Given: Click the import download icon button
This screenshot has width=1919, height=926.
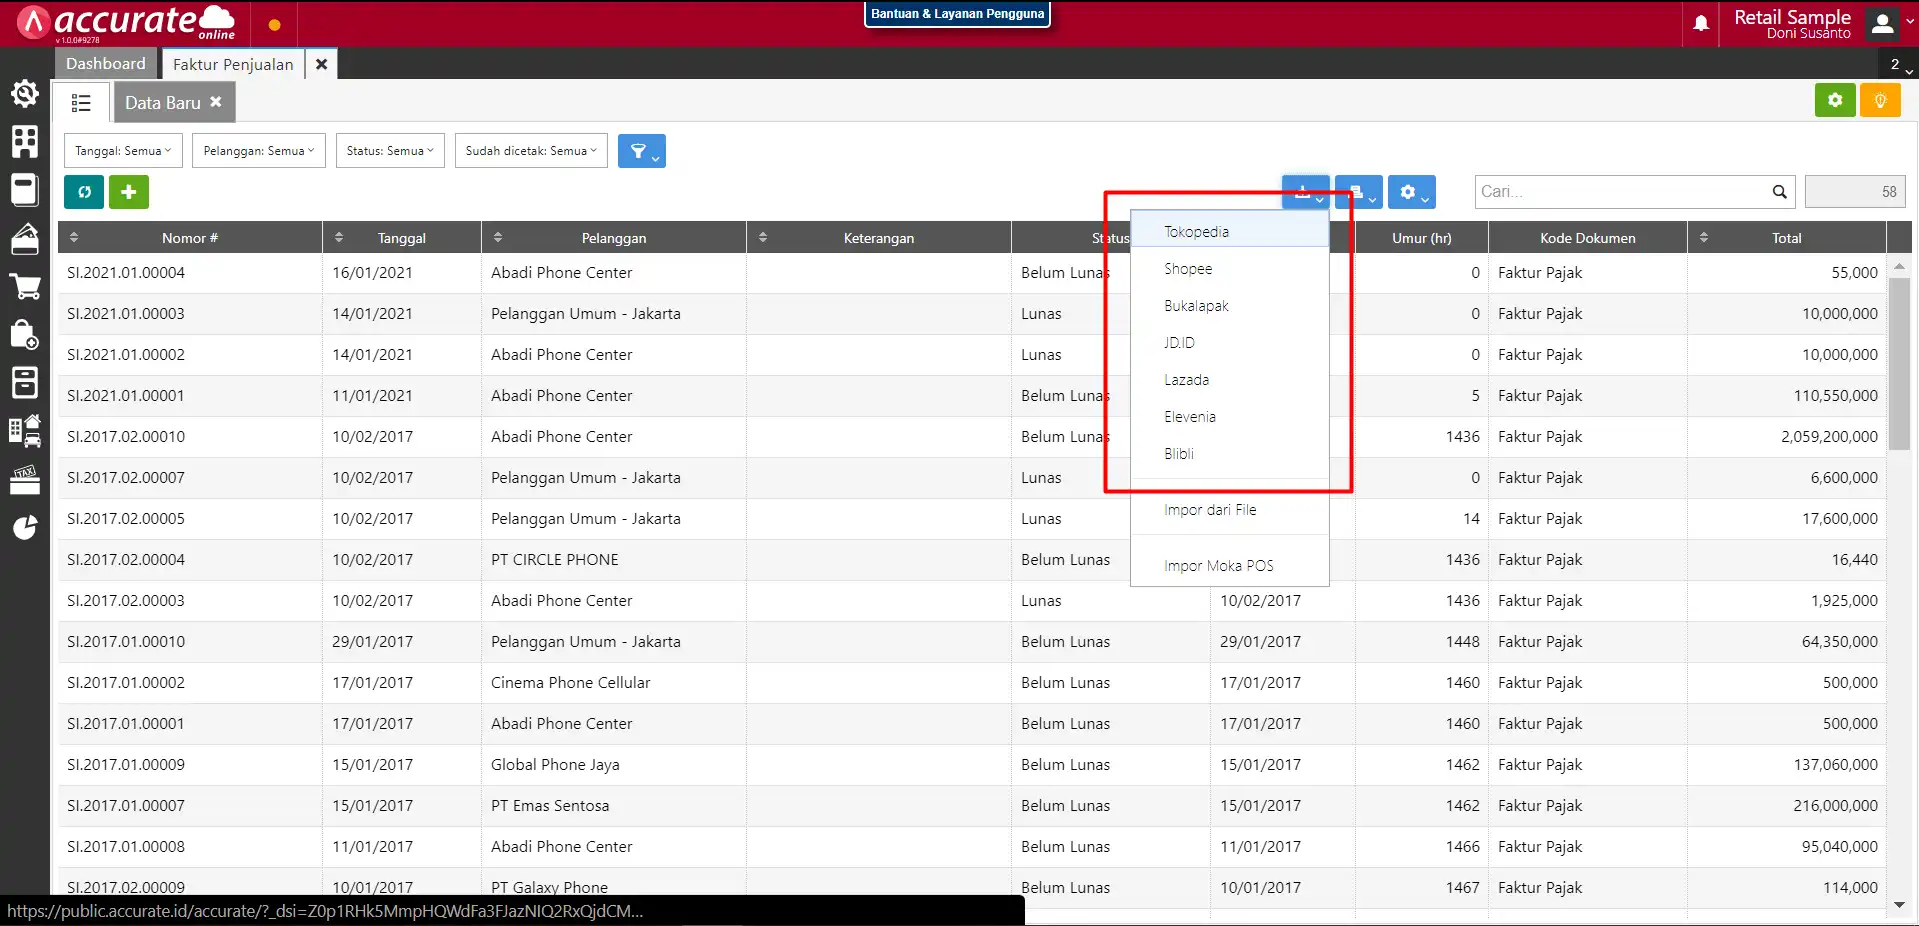Looking at the screenshot, I should (x=1305, y=192).
